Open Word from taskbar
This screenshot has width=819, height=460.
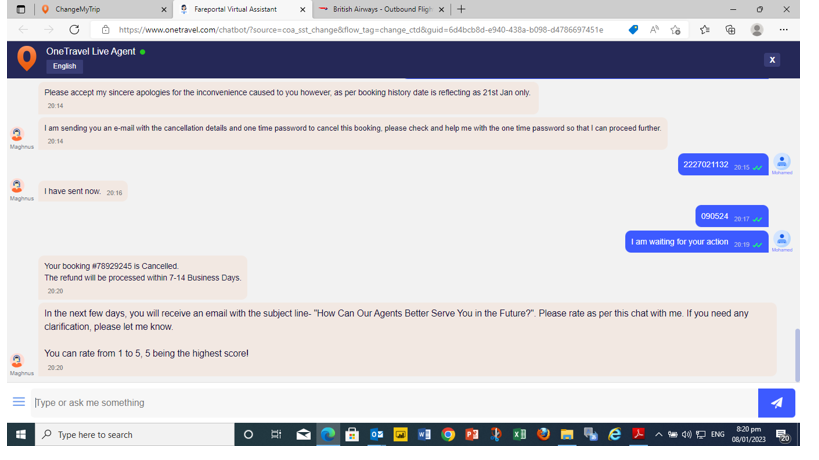click(424, 434)
